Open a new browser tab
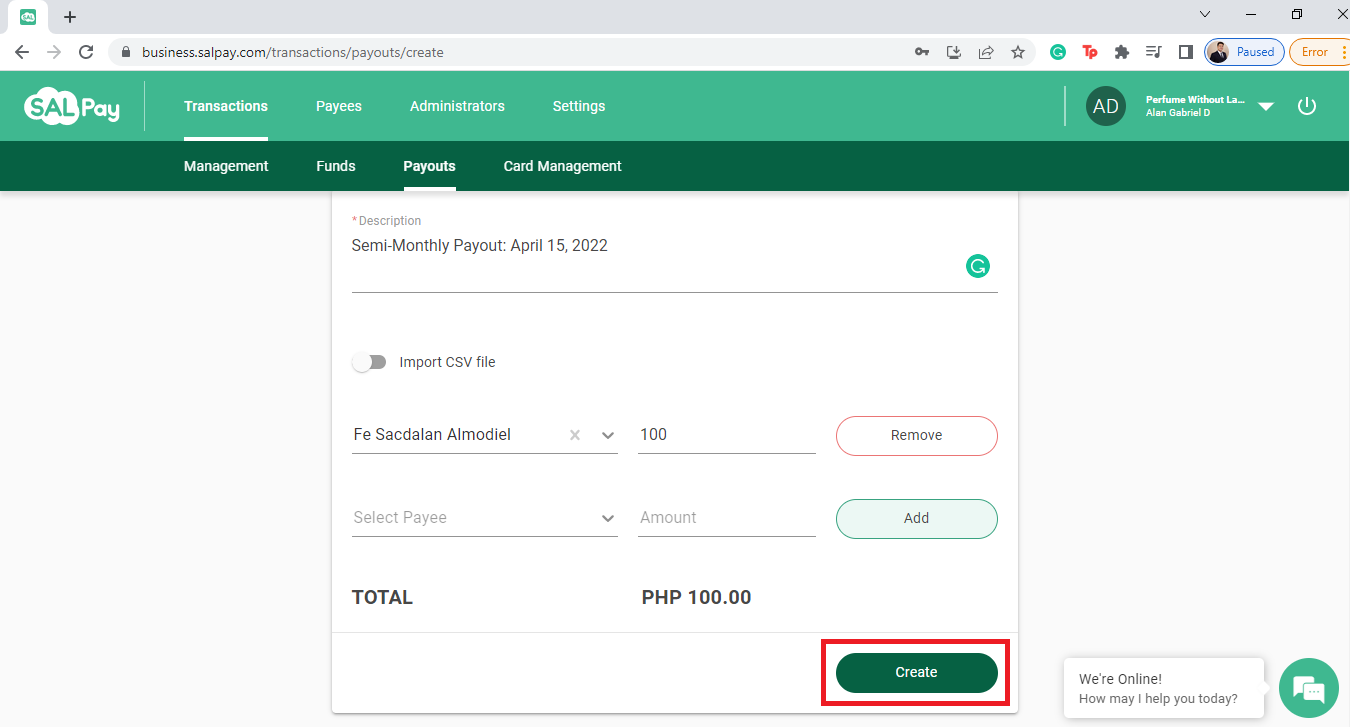Image resolution: width=1350 pixels, height=727 pixels. (x=70, y=17)
